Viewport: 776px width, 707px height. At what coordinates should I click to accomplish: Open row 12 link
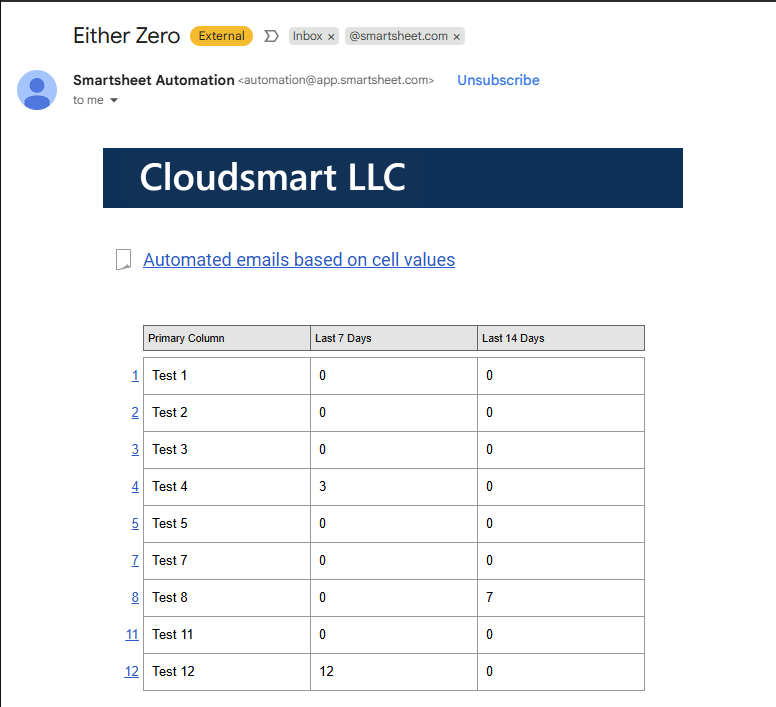coord(132,671)
